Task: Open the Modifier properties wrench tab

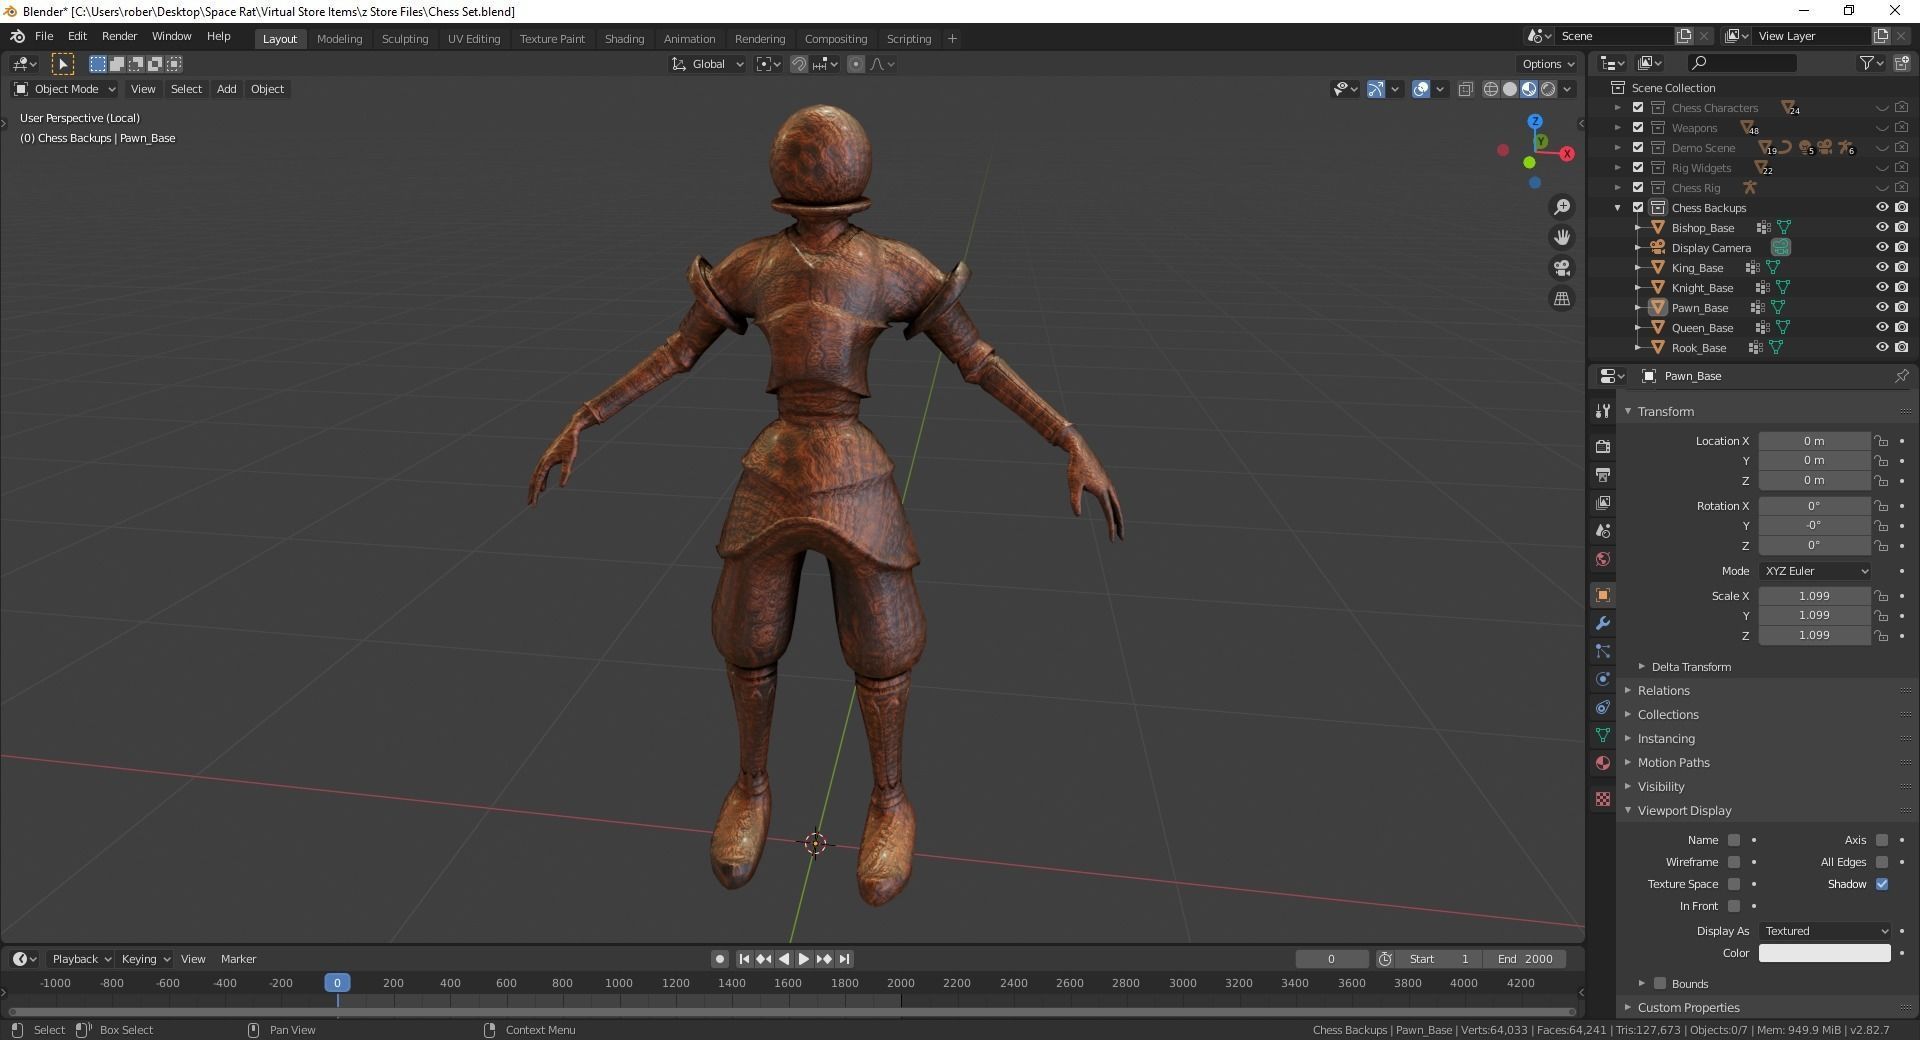Action: (x=1603, y=623)
